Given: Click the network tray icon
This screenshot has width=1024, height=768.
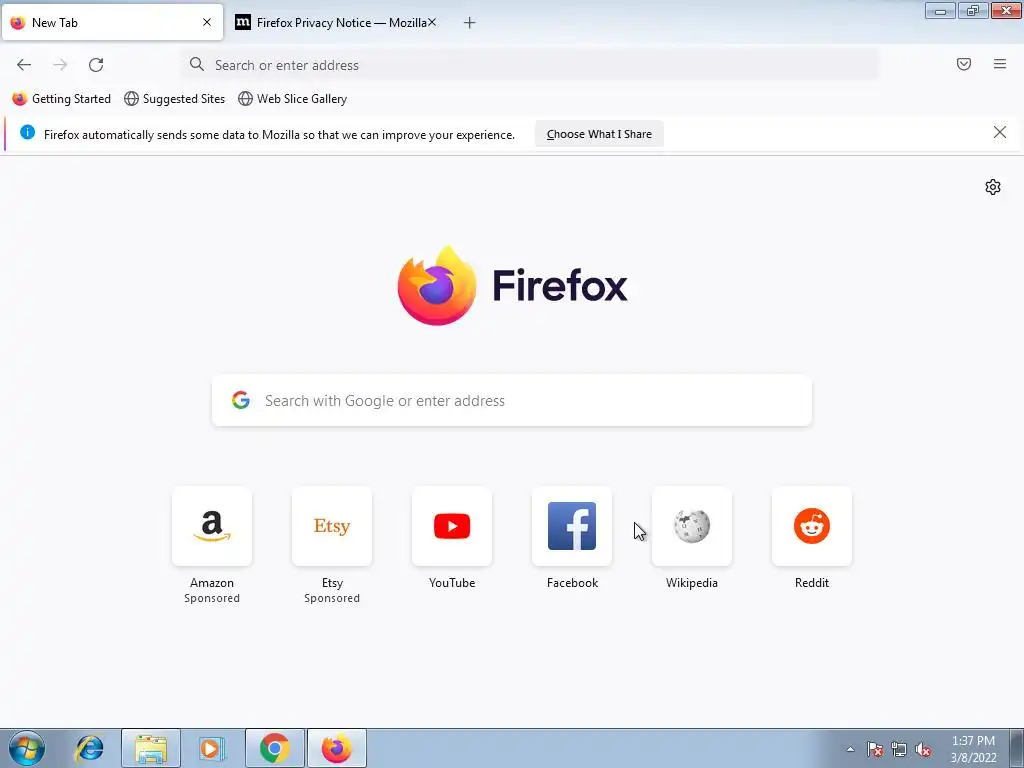Looking at the screenshot, I should [x=899, y=749].
